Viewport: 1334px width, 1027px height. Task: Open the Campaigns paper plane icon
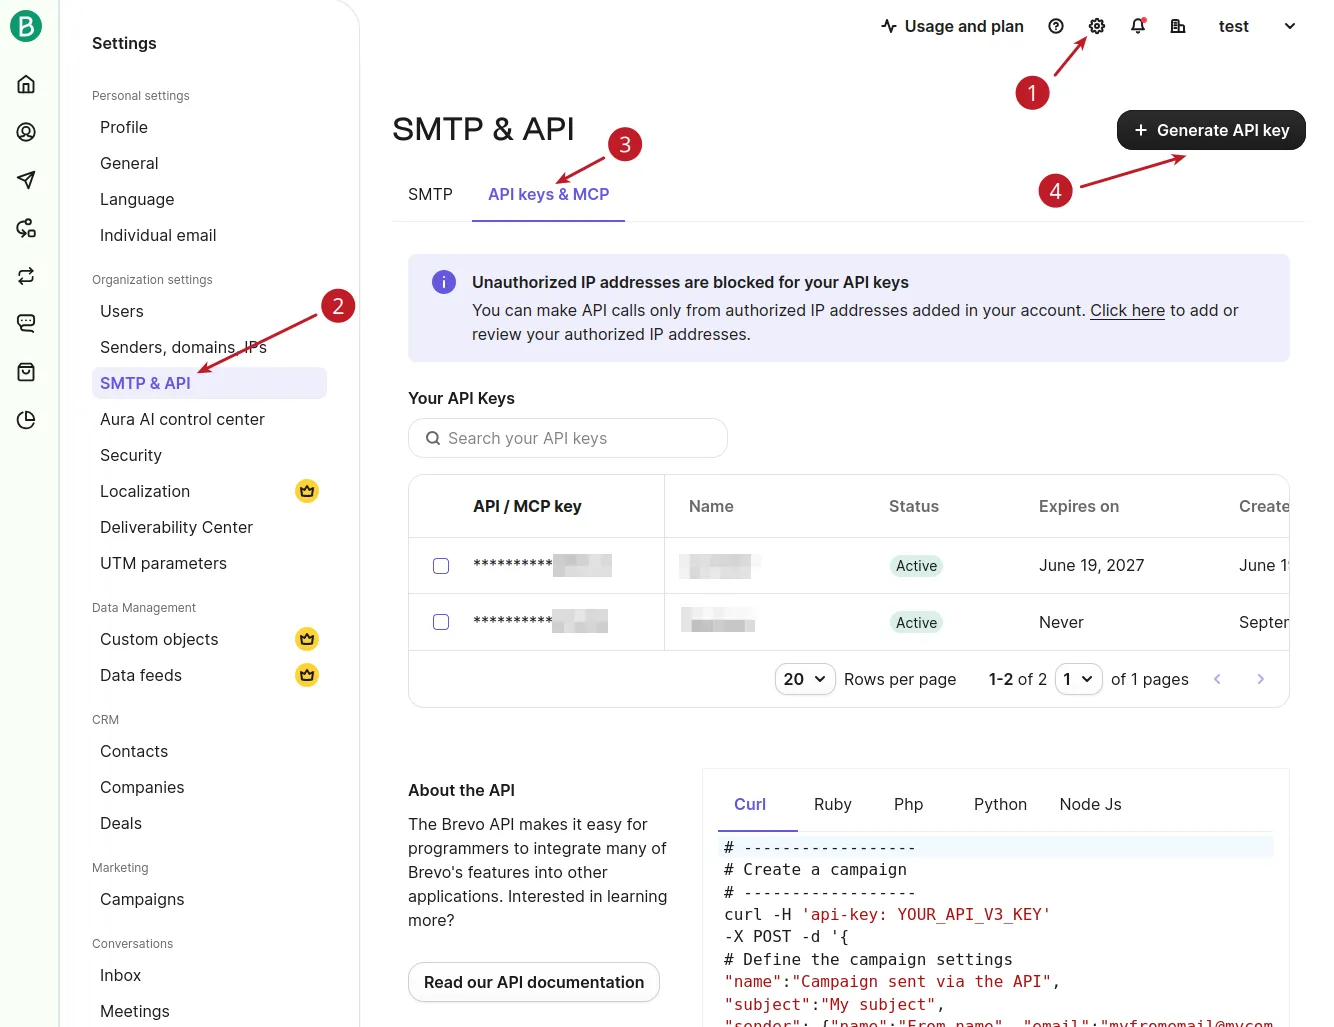pyautogui.click(x=26, y=180)
